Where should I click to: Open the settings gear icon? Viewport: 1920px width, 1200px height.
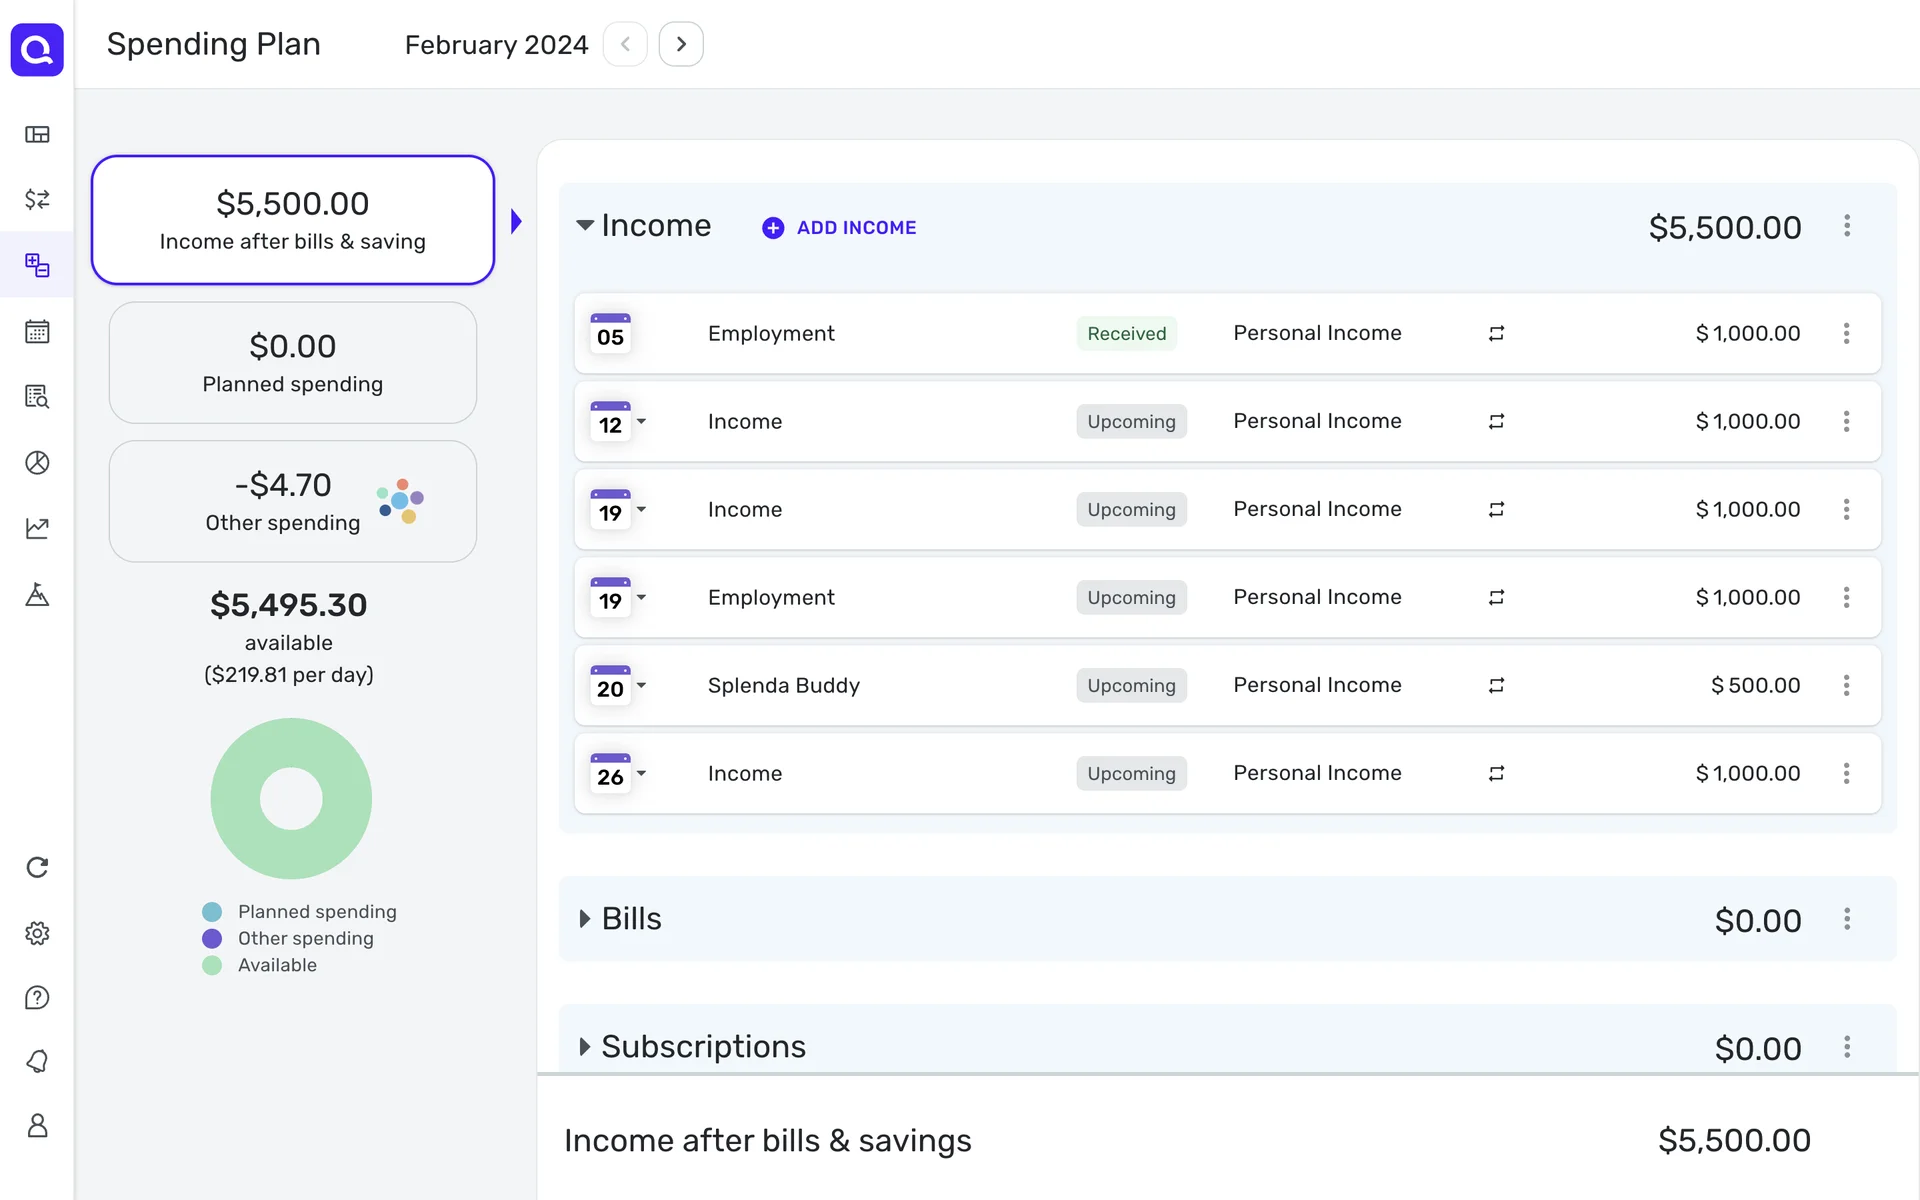click(x=37, y=933)
